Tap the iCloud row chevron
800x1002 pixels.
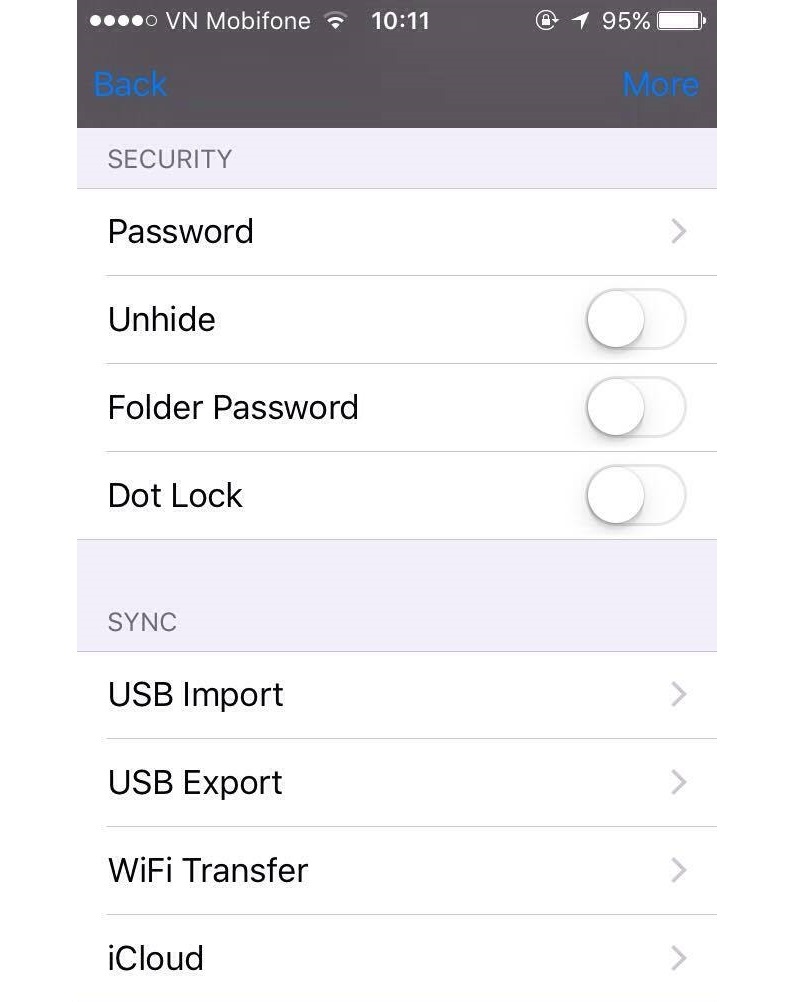[x=679, y=958]
